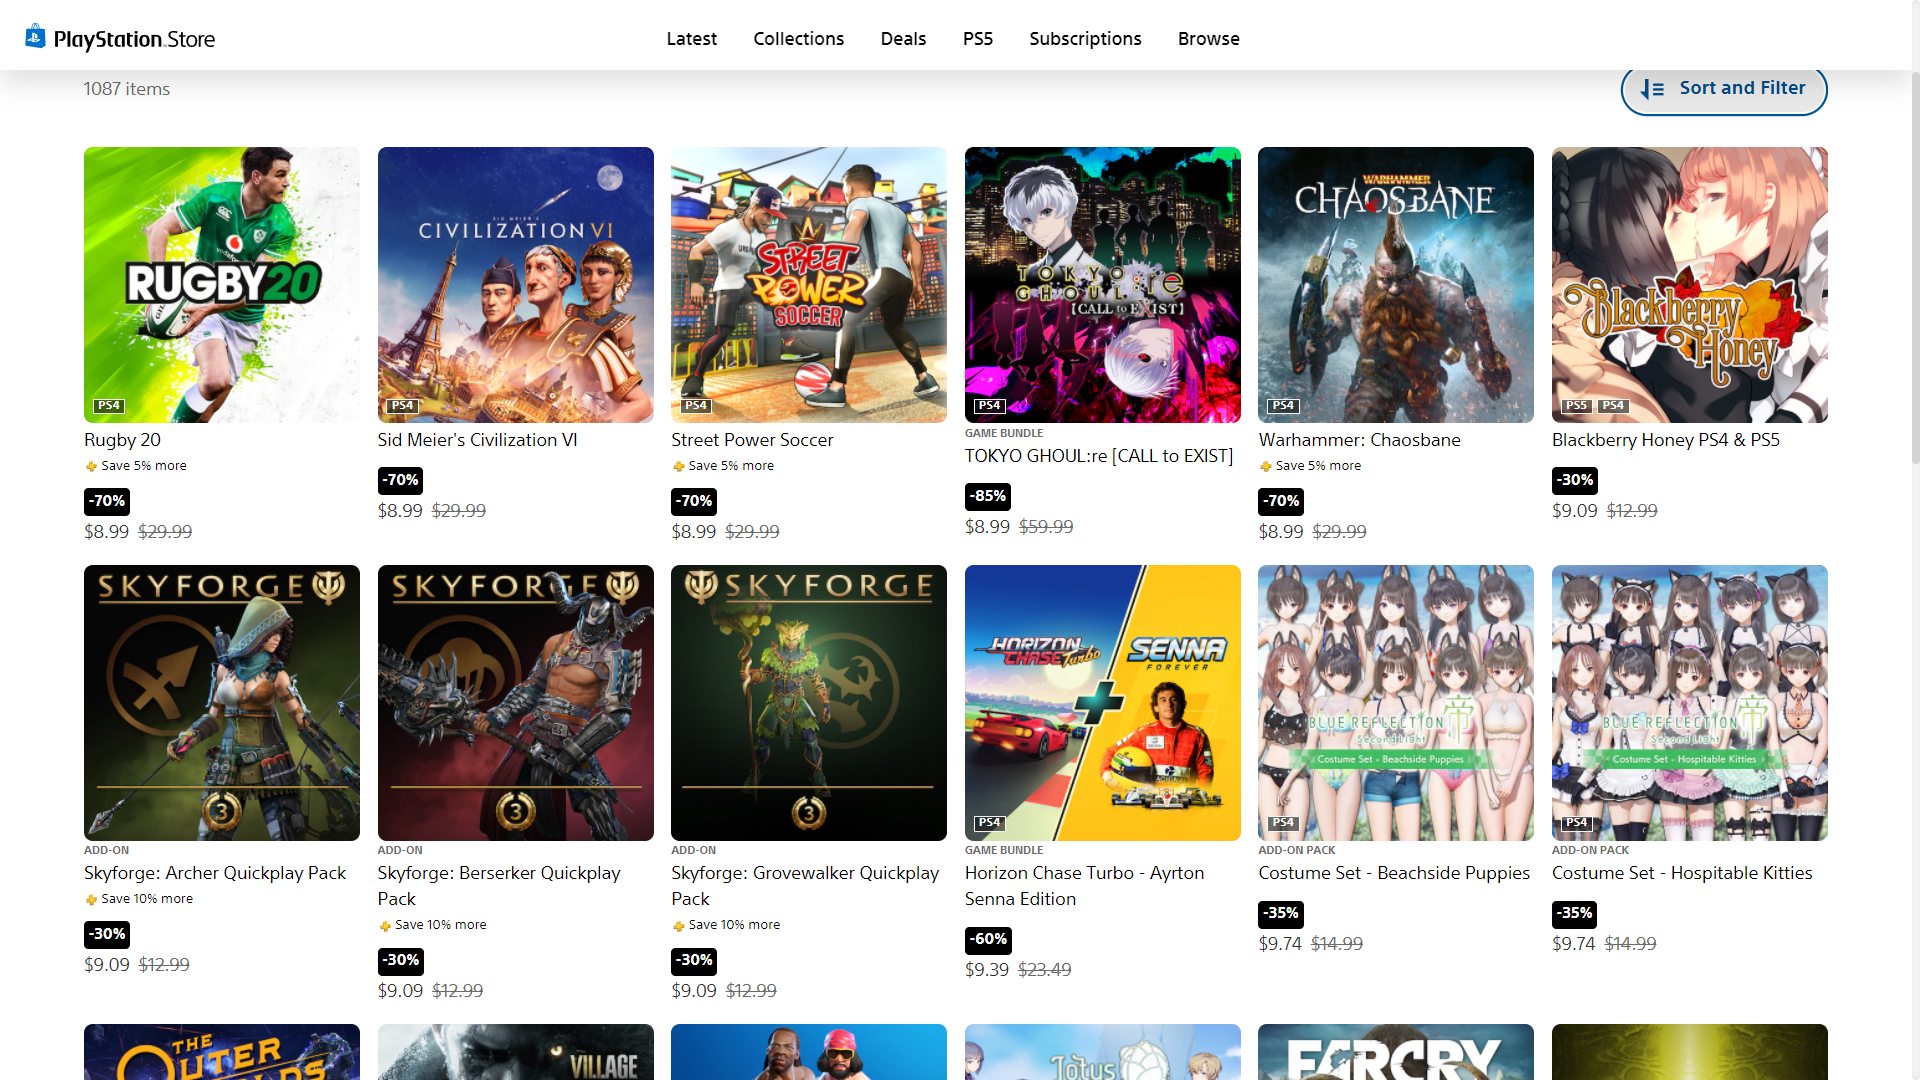Open the Browse menu

click(x=1208, y=39)
